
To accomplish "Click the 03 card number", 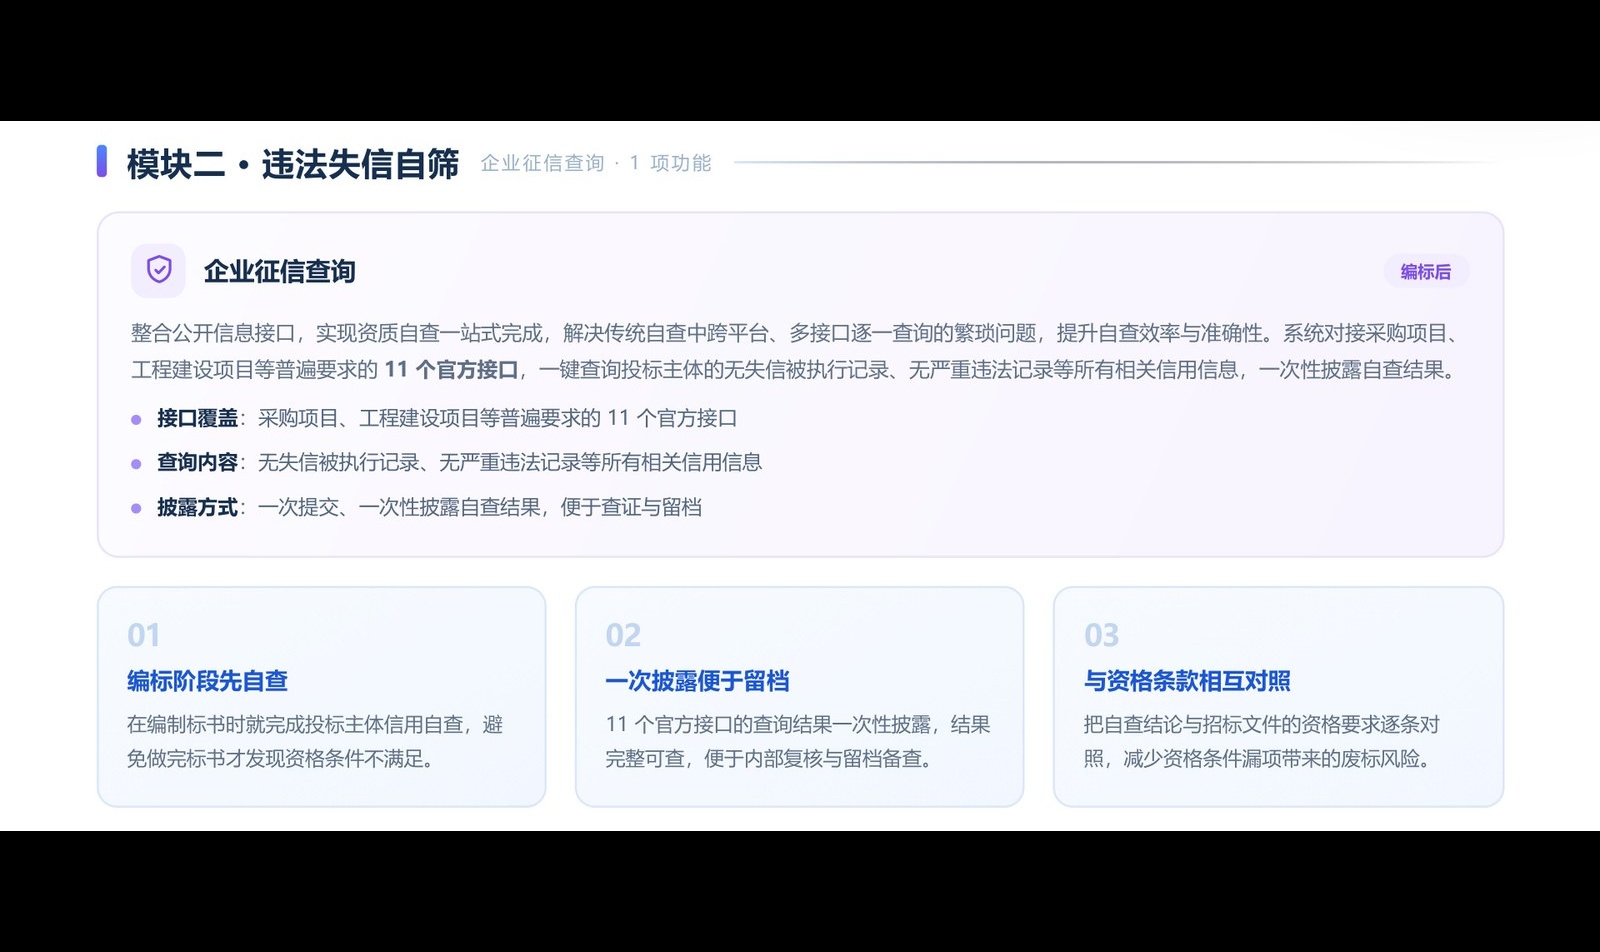I will click(x=1102, y=635).
